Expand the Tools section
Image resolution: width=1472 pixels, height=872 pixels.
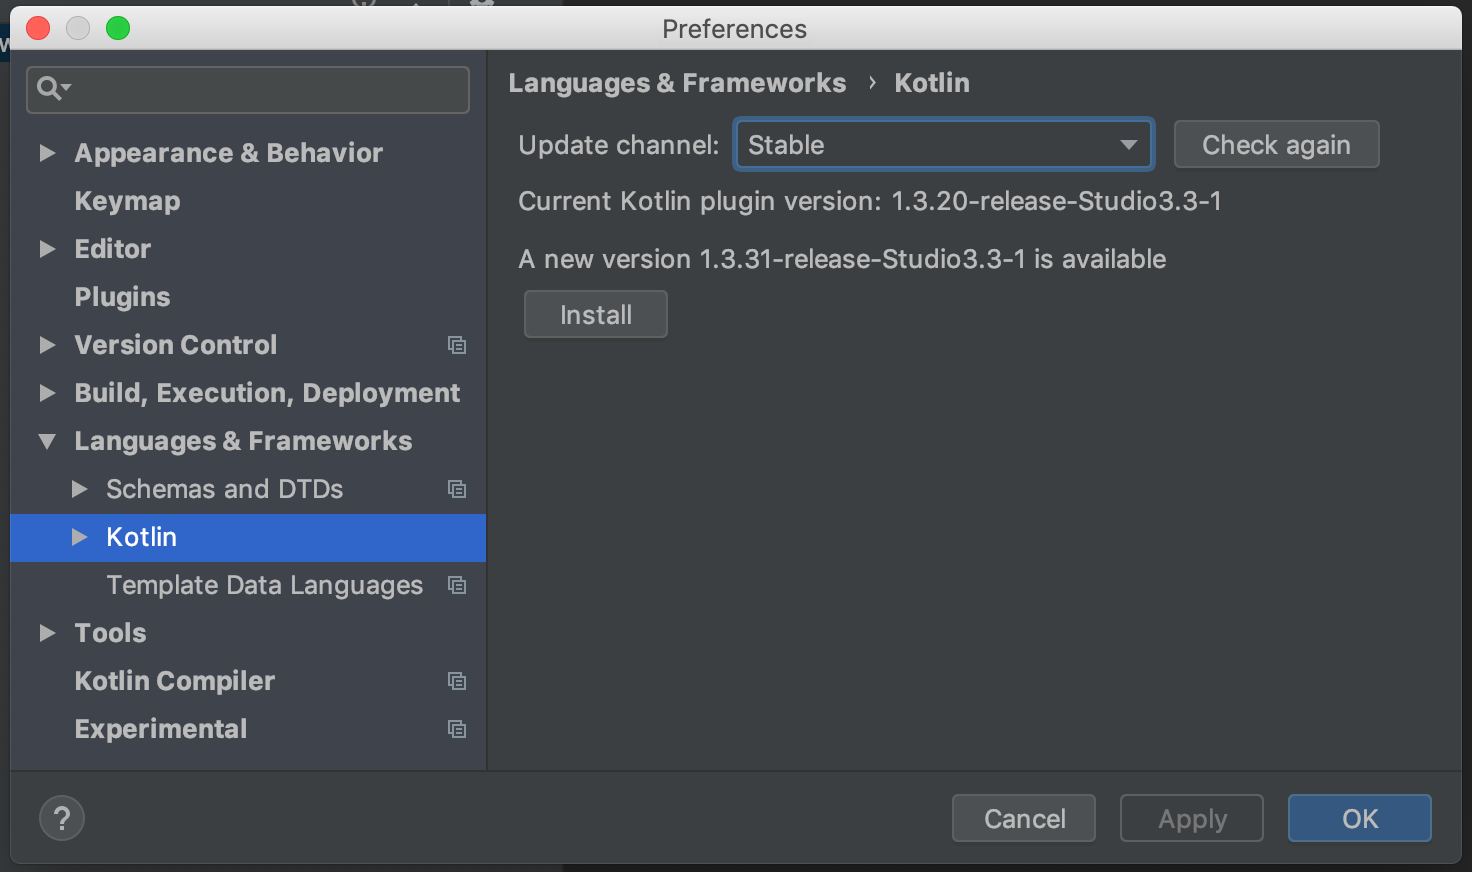tap(47, 633)
